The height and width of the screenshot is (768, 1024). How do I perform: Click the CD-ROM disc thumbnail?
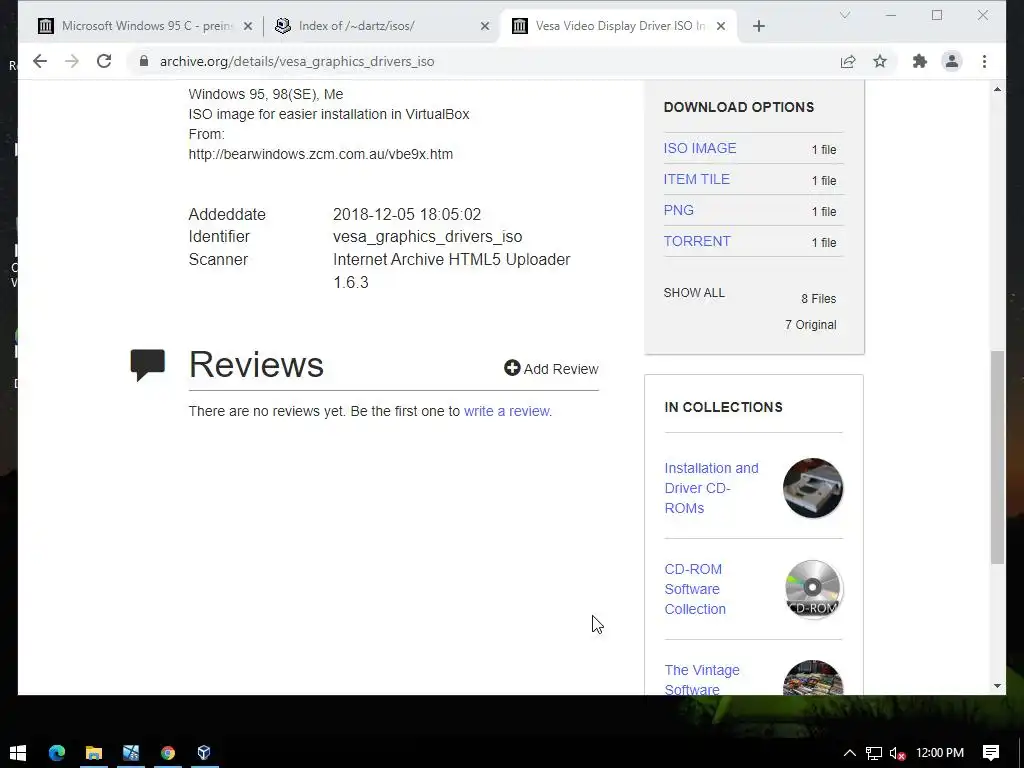tap(812, 589)
